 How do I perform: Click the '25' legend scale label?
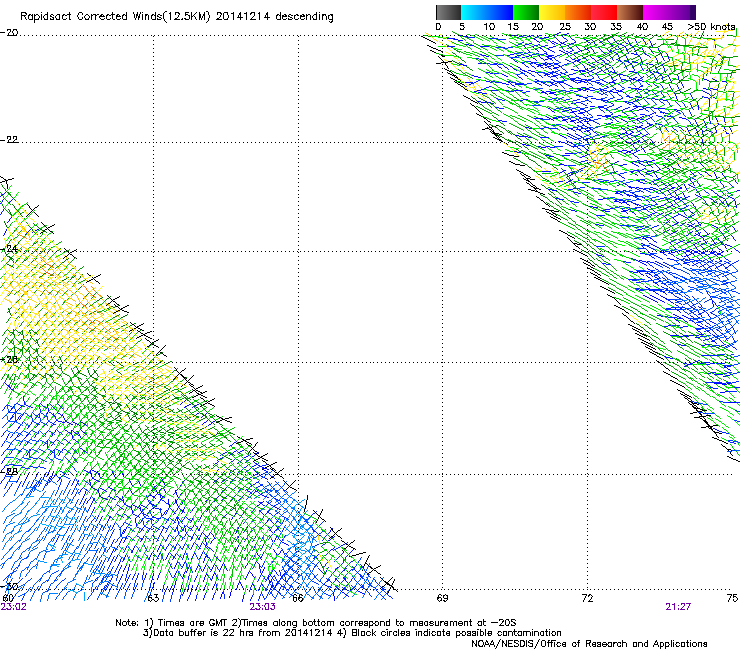[565, 27]
